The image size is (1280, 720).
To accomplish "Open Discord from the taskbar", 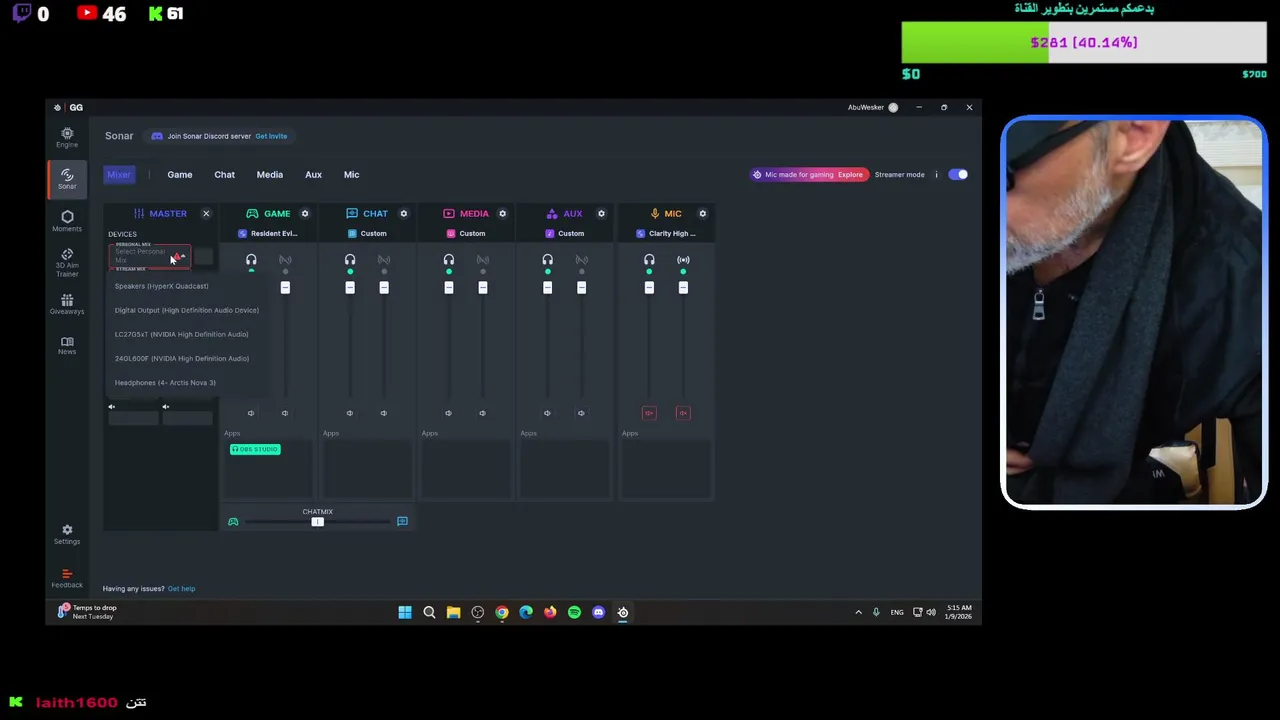I will coord(598,612).
